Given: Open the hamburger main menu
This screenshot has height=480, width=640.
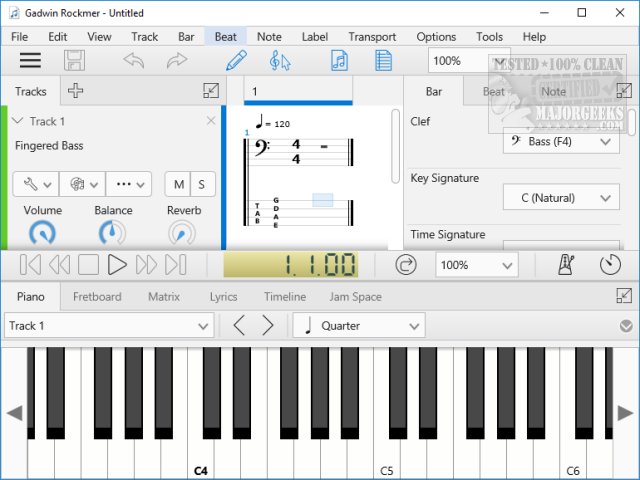Looking at the screenshot, I should point(30,60).
